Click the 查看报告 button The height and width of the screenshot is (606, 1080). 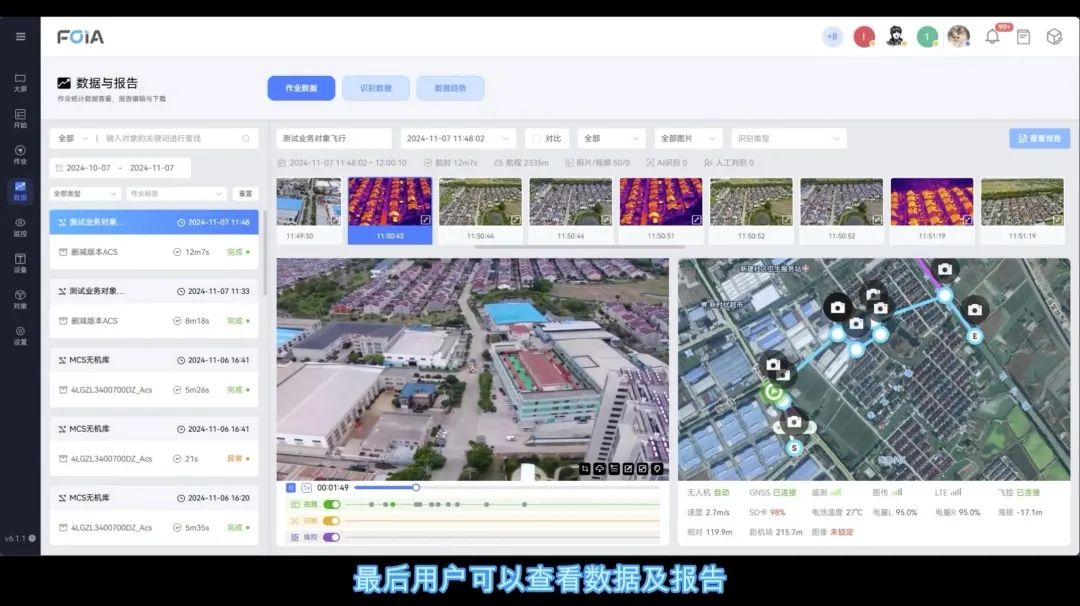tap(1039, 139)
